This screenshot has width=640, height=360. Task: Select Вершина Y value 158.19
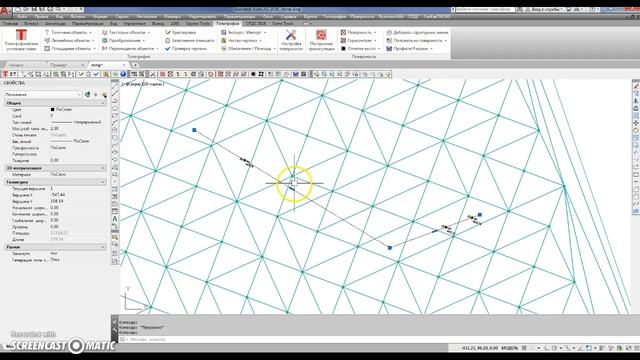(x=57, y=201)
